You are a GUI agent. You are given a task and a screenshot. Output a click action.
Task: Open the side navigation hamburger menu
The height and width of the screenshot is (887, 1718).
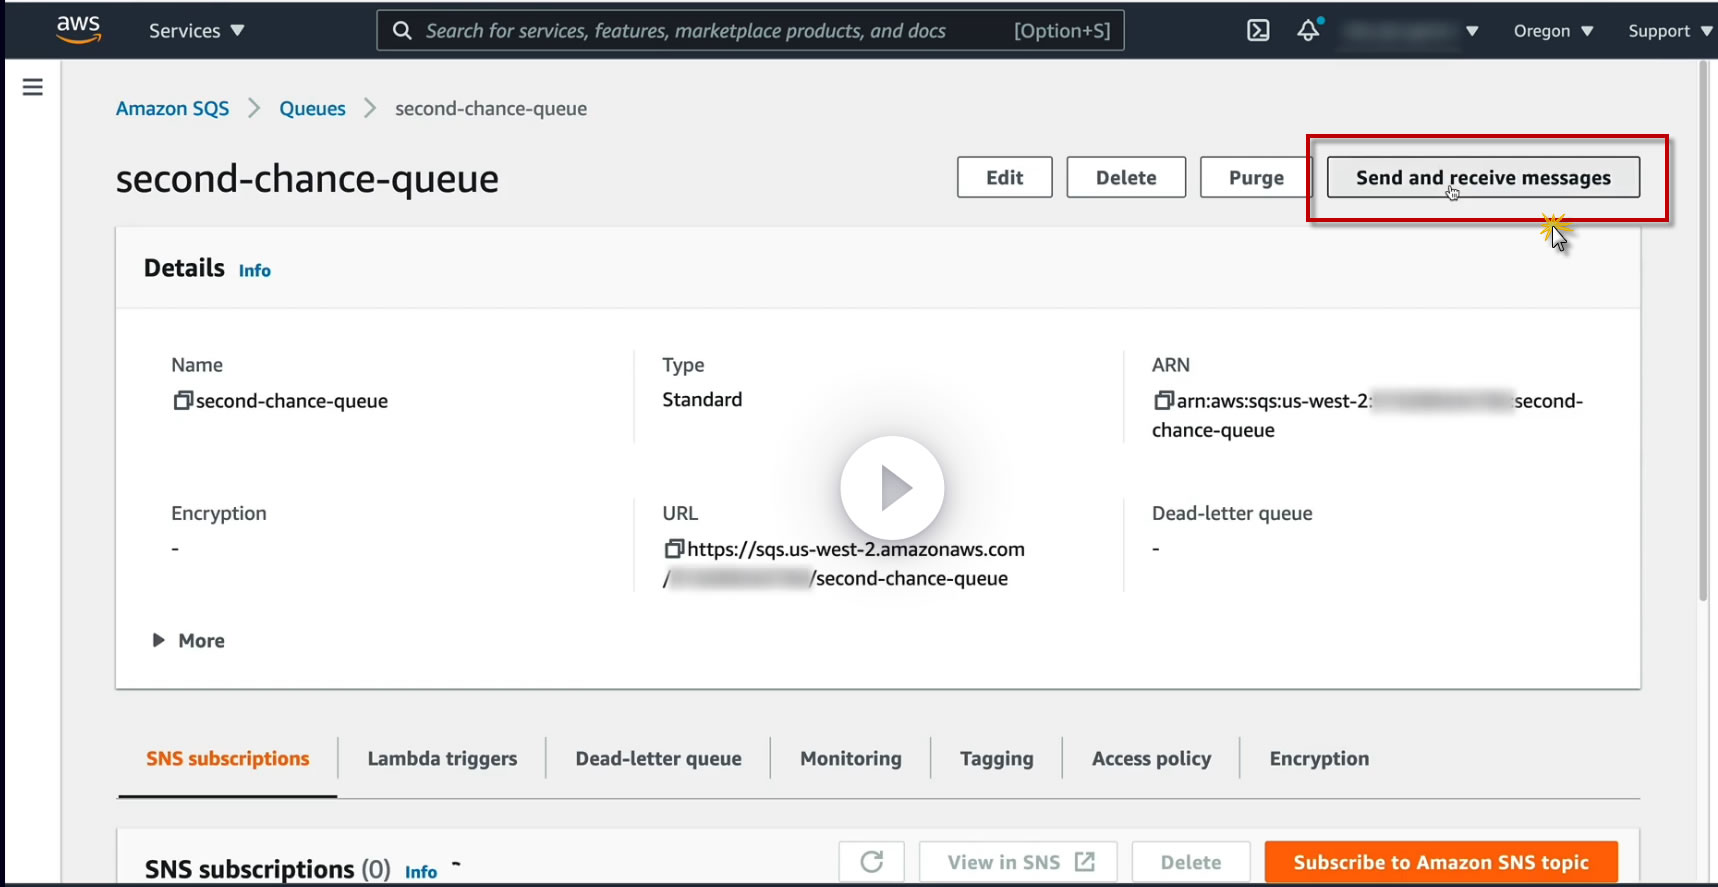pos(33,87)
